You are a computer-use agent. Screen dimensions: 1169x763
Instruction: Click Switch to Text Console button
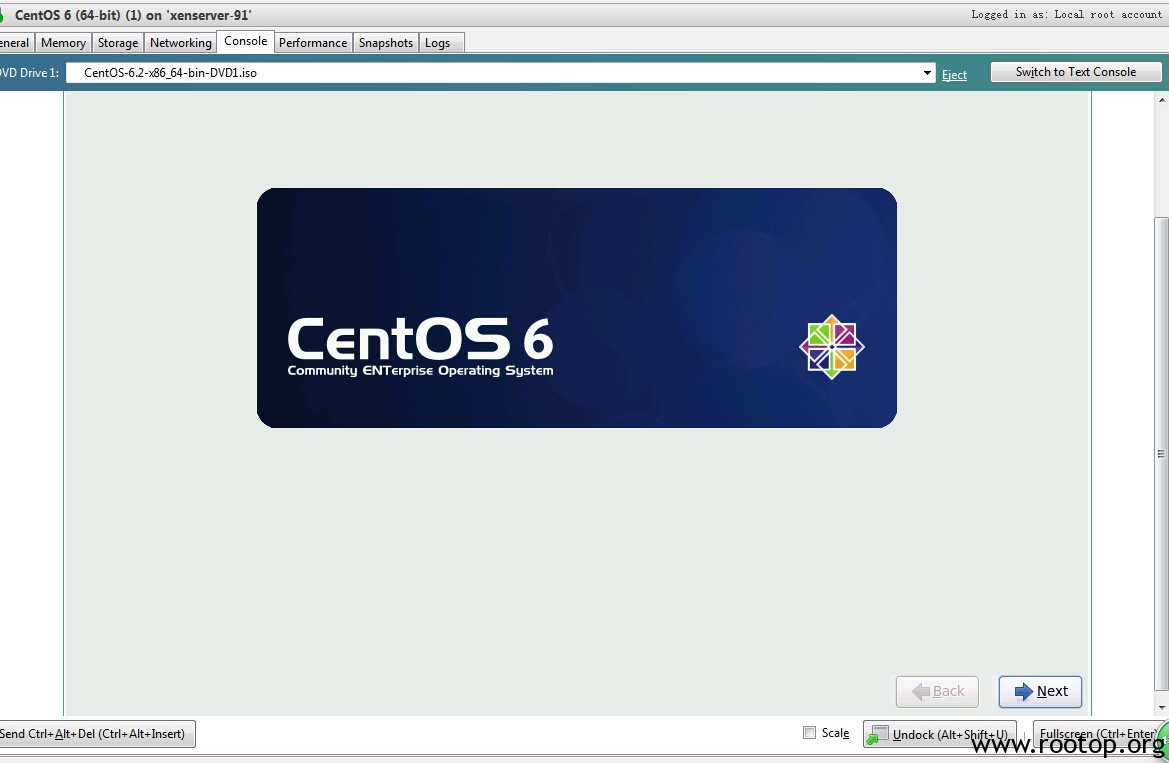tap(1076, 72)
